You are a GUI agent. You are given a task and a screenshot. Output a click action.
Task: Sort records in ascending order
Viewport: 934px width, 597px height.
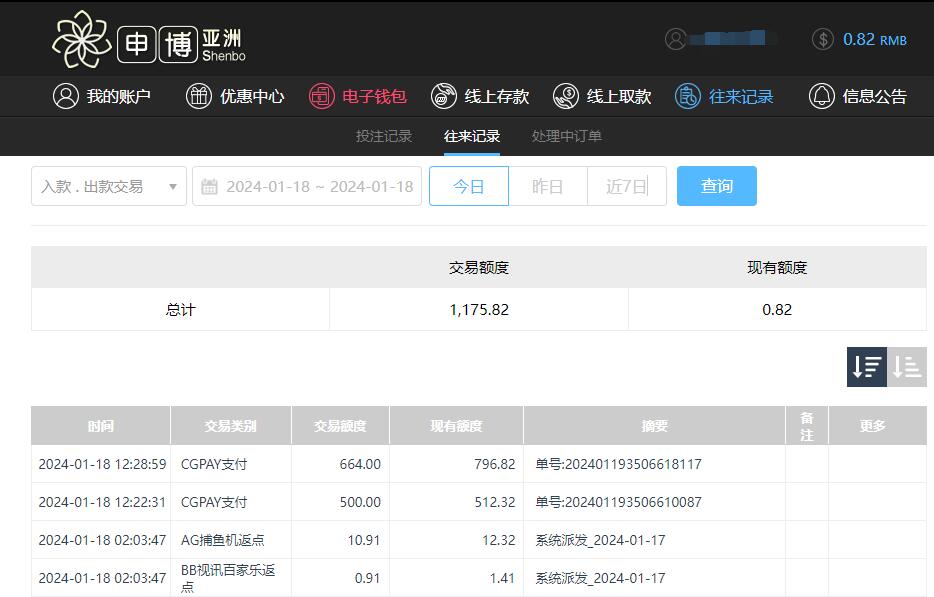point(907,367)
